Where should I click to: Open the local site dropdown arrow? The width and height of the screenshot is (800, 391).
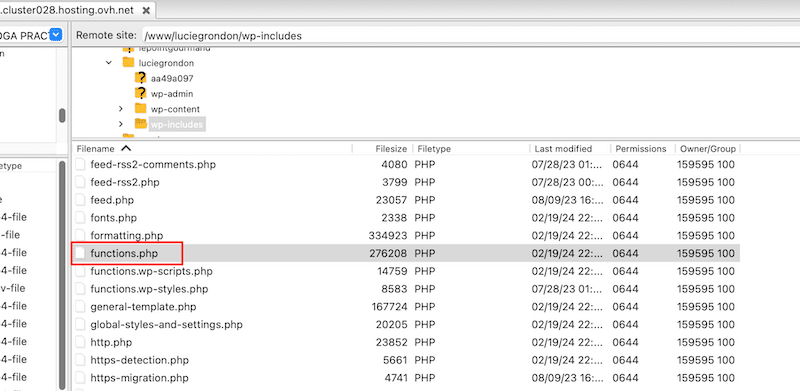click(56, 35)
